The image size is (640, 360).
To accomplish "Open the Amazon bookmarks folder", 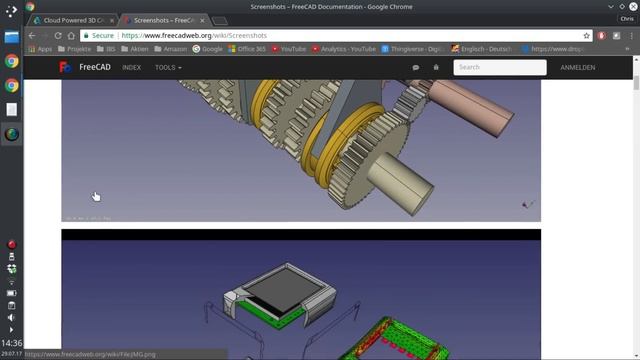I will coord(171,49).
